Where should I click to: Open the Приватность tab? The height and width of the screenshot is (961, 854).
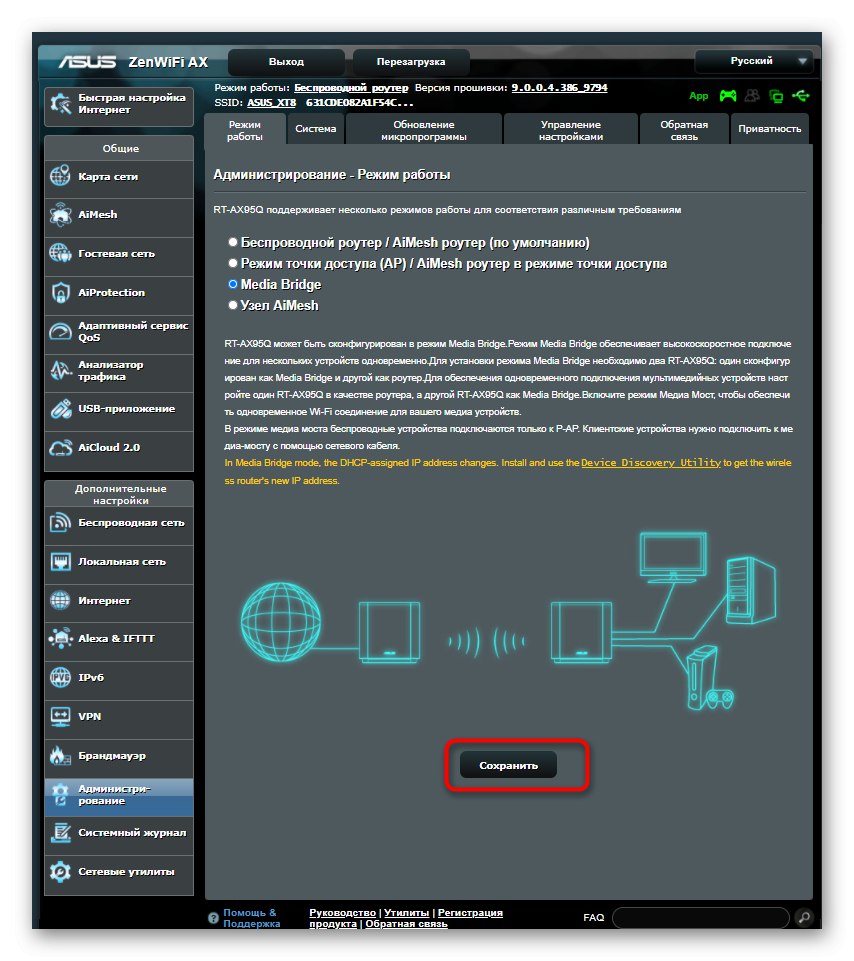tap(769, 129)
